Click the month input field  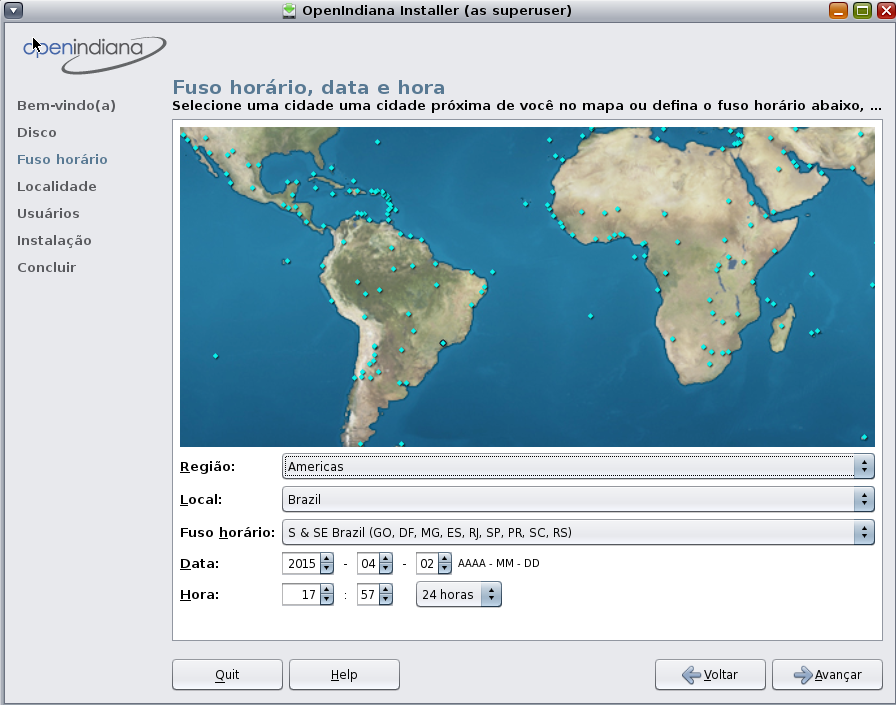[369, 563]
